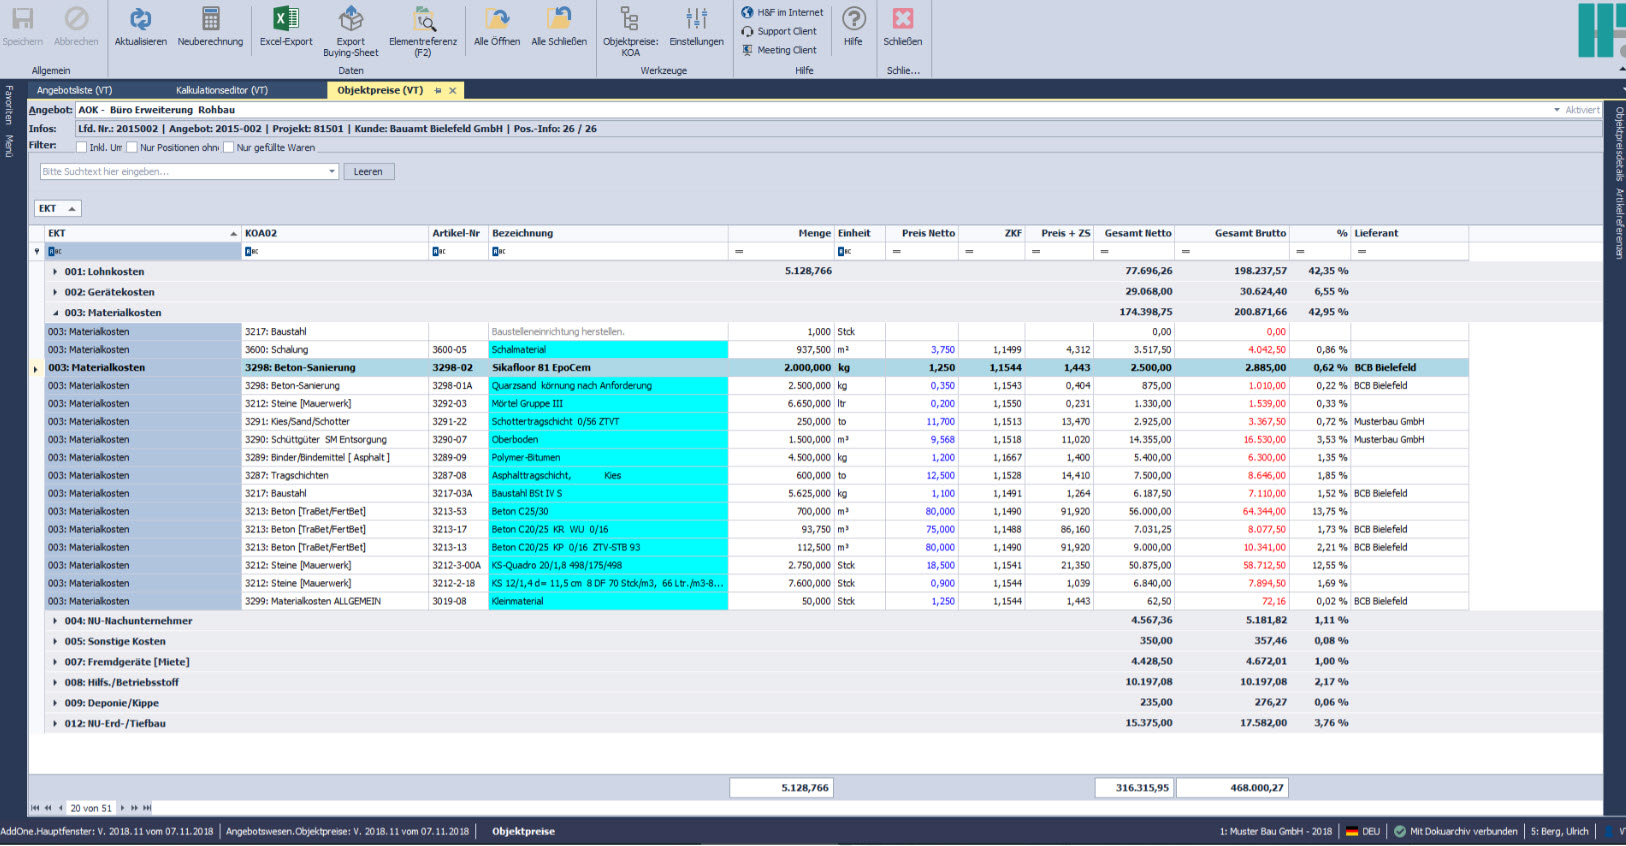1626x846 pixels.
Task: Check 'Nur gefüllte Waren' checkbox
Action: coord(229,148)
